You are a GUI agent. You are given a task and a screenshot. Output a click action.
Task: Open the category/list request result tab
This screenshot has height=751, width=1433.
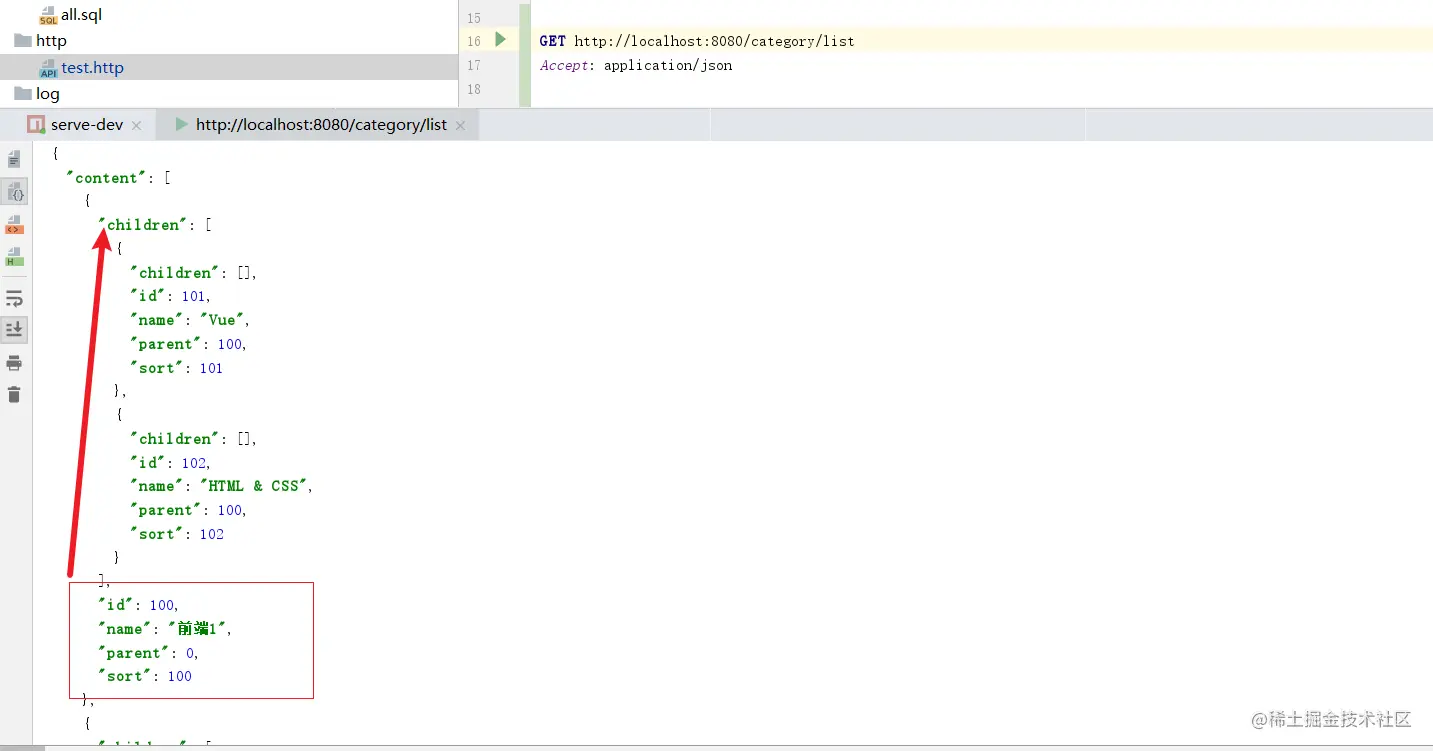321,125
